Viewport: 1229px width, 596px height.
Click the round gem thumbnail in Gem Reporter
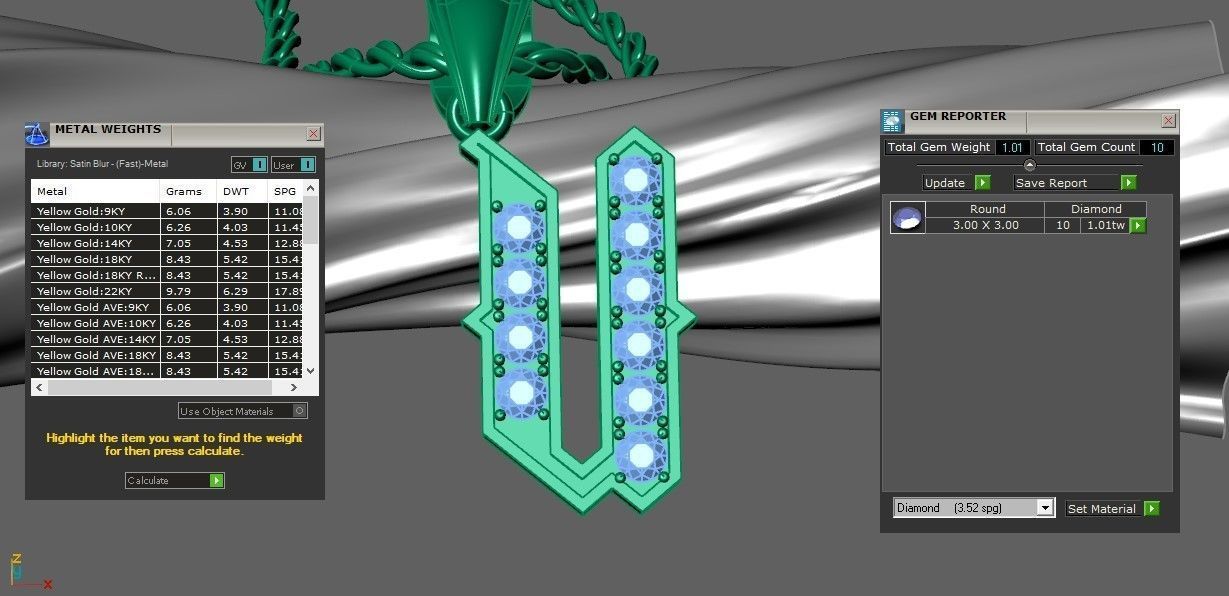908,218
